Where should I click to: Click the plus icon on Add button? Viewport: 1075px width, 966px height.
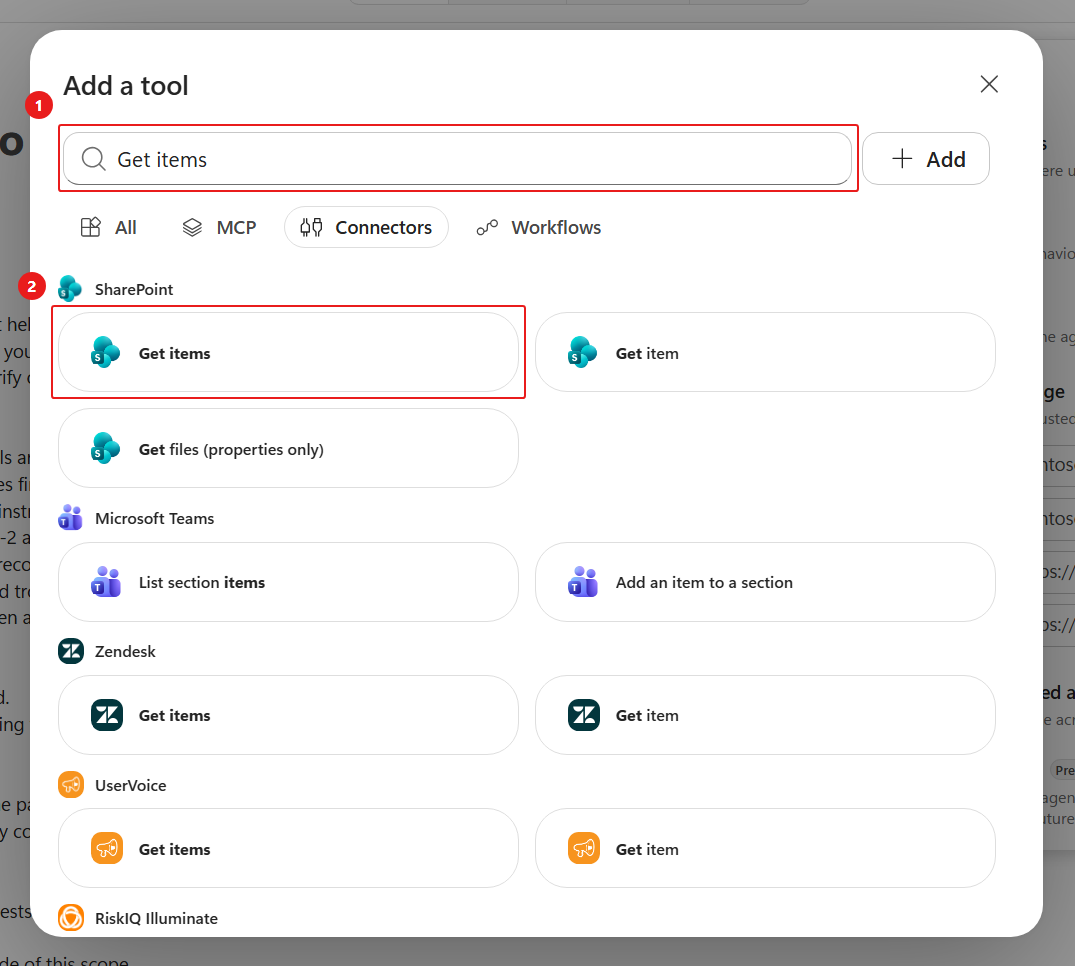(x=902, y=158)
